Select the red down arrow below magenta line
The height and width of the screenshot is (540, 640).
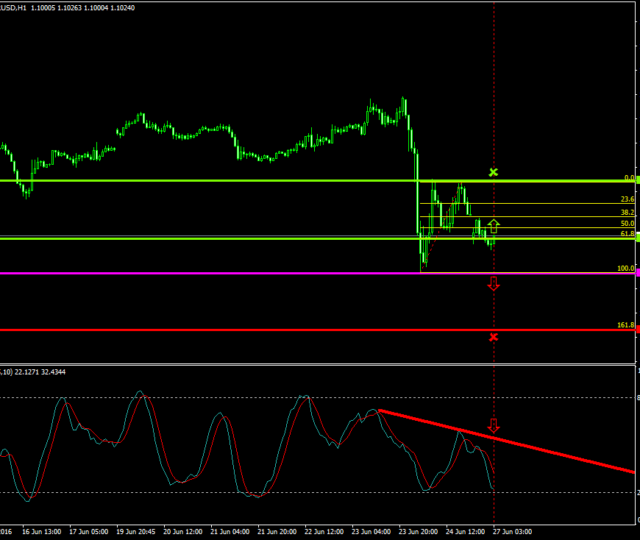click(493, 285)
